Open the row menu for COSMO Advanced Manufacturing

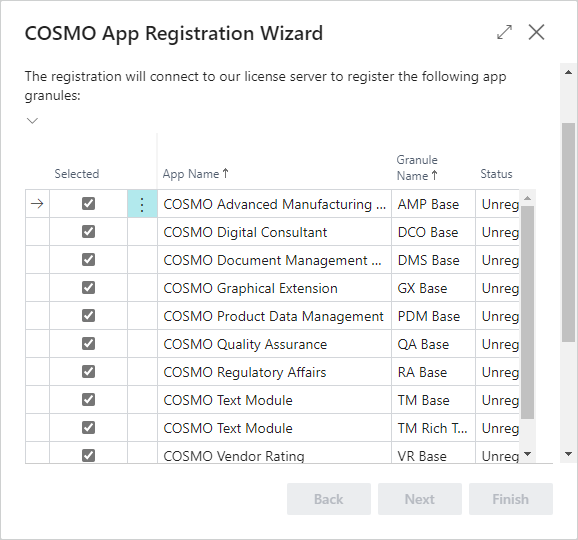tap(142, 204)
